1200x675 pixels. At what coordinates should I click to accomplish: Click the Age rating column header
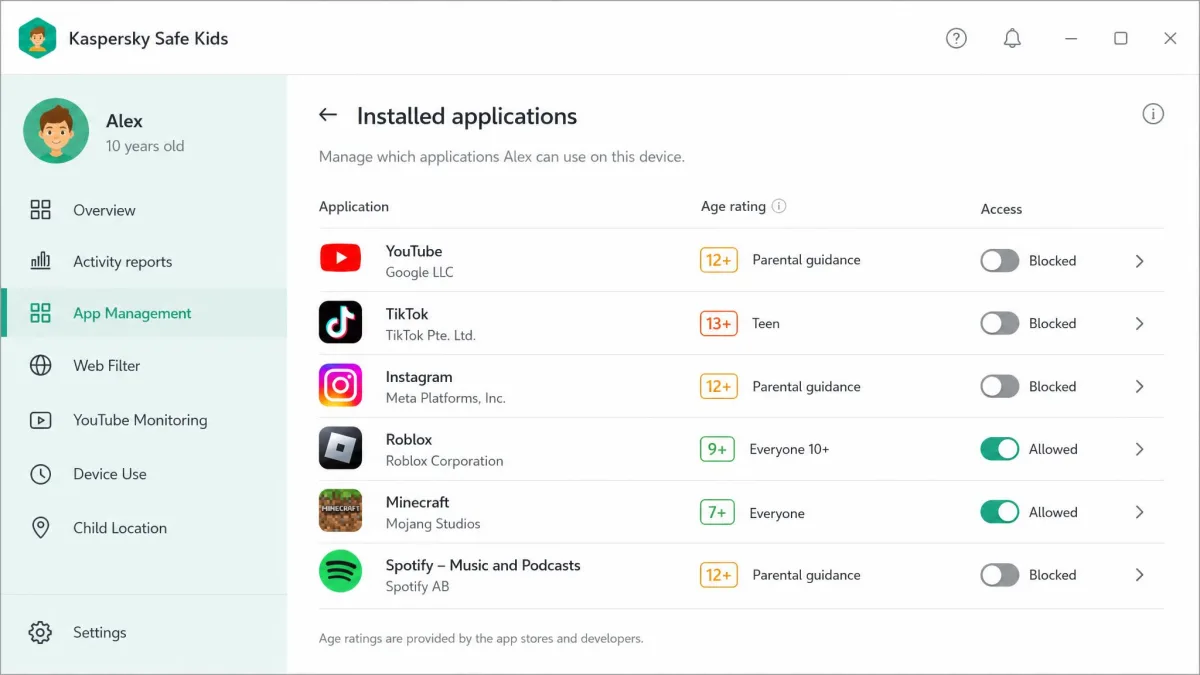click(733, 206)
